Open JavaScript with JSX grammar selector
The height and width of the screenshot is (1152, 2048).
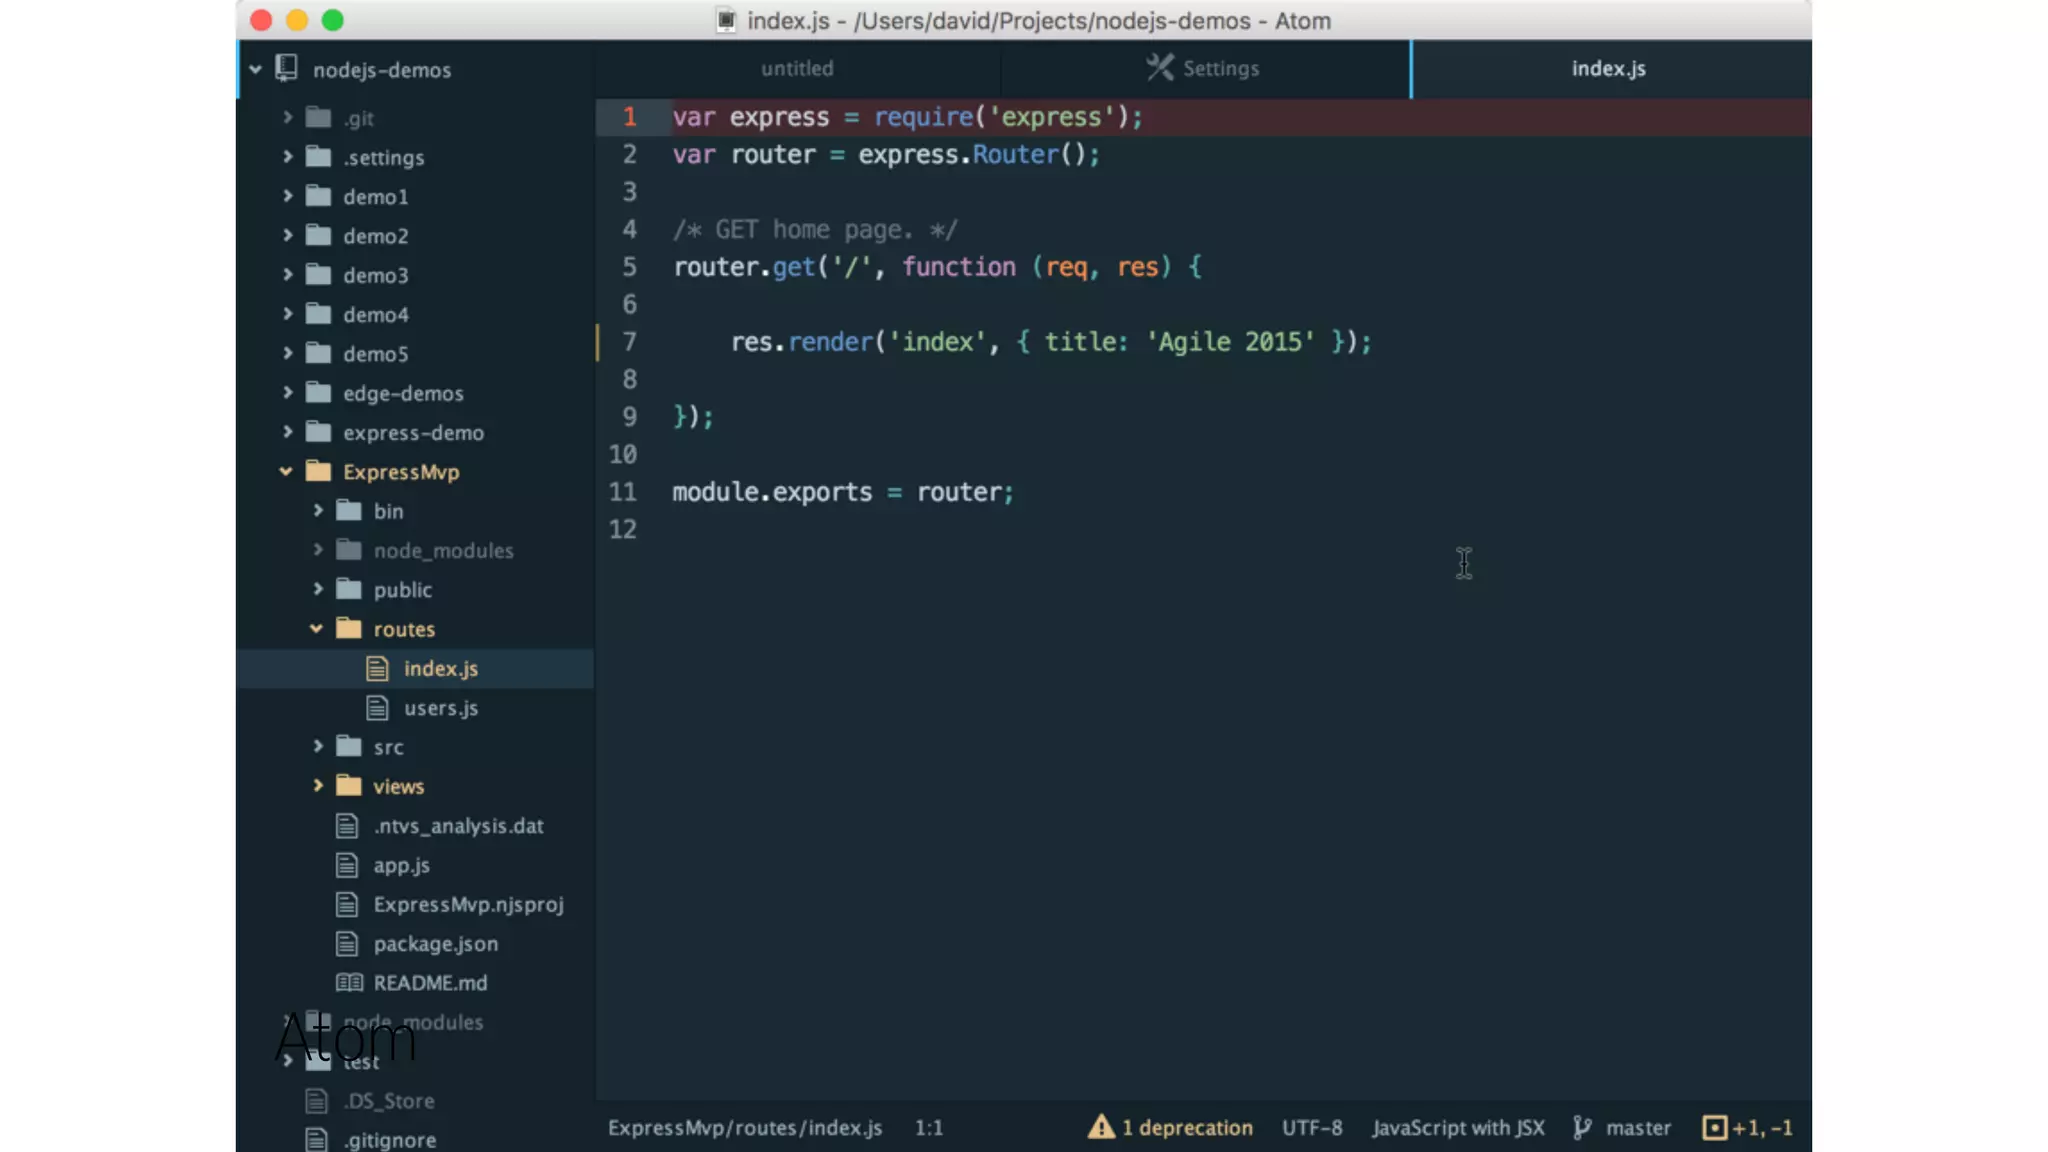point(1458,1127)
